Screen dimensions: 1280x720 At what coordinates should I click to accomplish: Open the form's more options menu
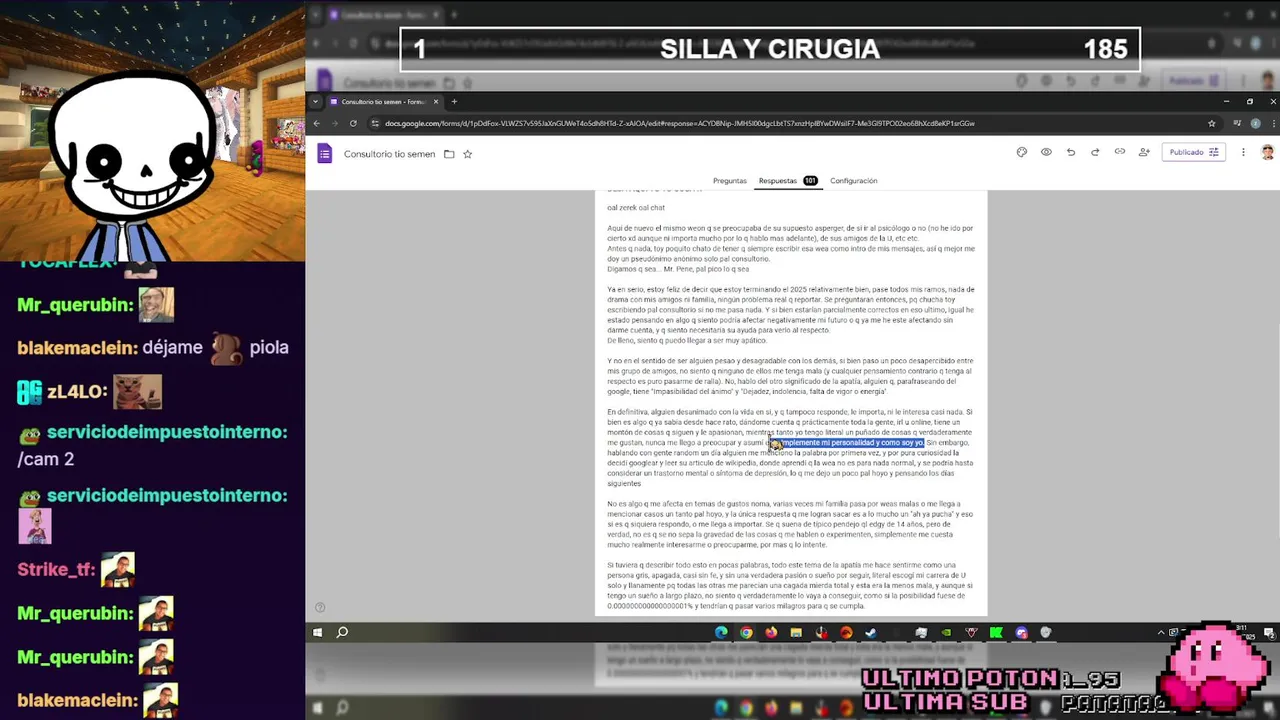[x=1243, y=152]
